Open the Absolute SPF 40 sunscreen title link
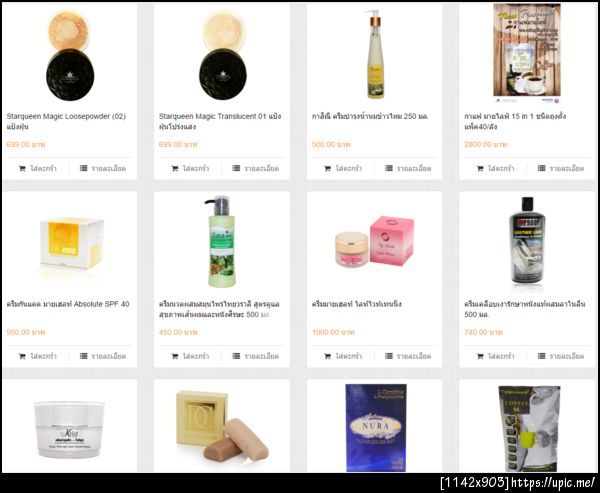Image resolution: width=600 pixels, height=493 pixels. click(68, 304)
